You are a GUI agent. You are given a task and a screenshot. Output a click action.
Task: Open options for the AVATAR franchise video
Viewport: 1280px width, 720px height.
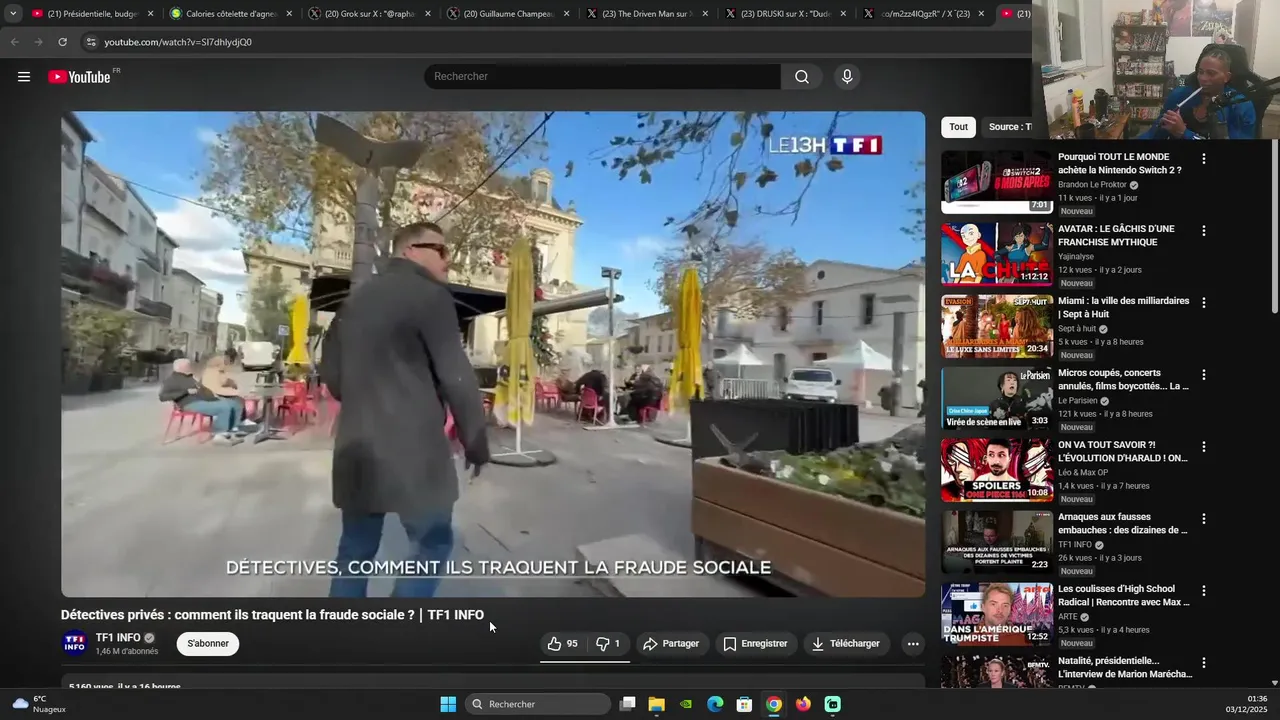1204,231
